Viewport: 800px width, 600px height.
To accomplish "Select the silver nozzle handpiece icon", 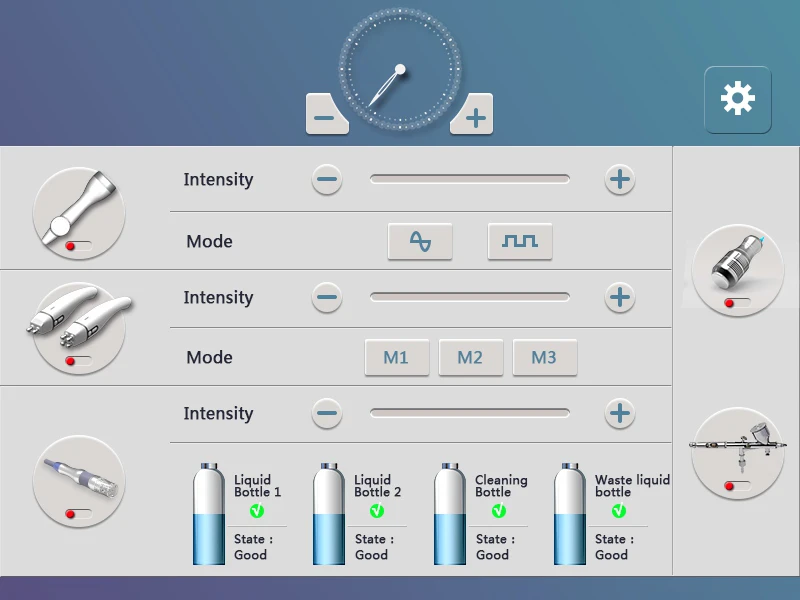I will click(x=739, y=269).
